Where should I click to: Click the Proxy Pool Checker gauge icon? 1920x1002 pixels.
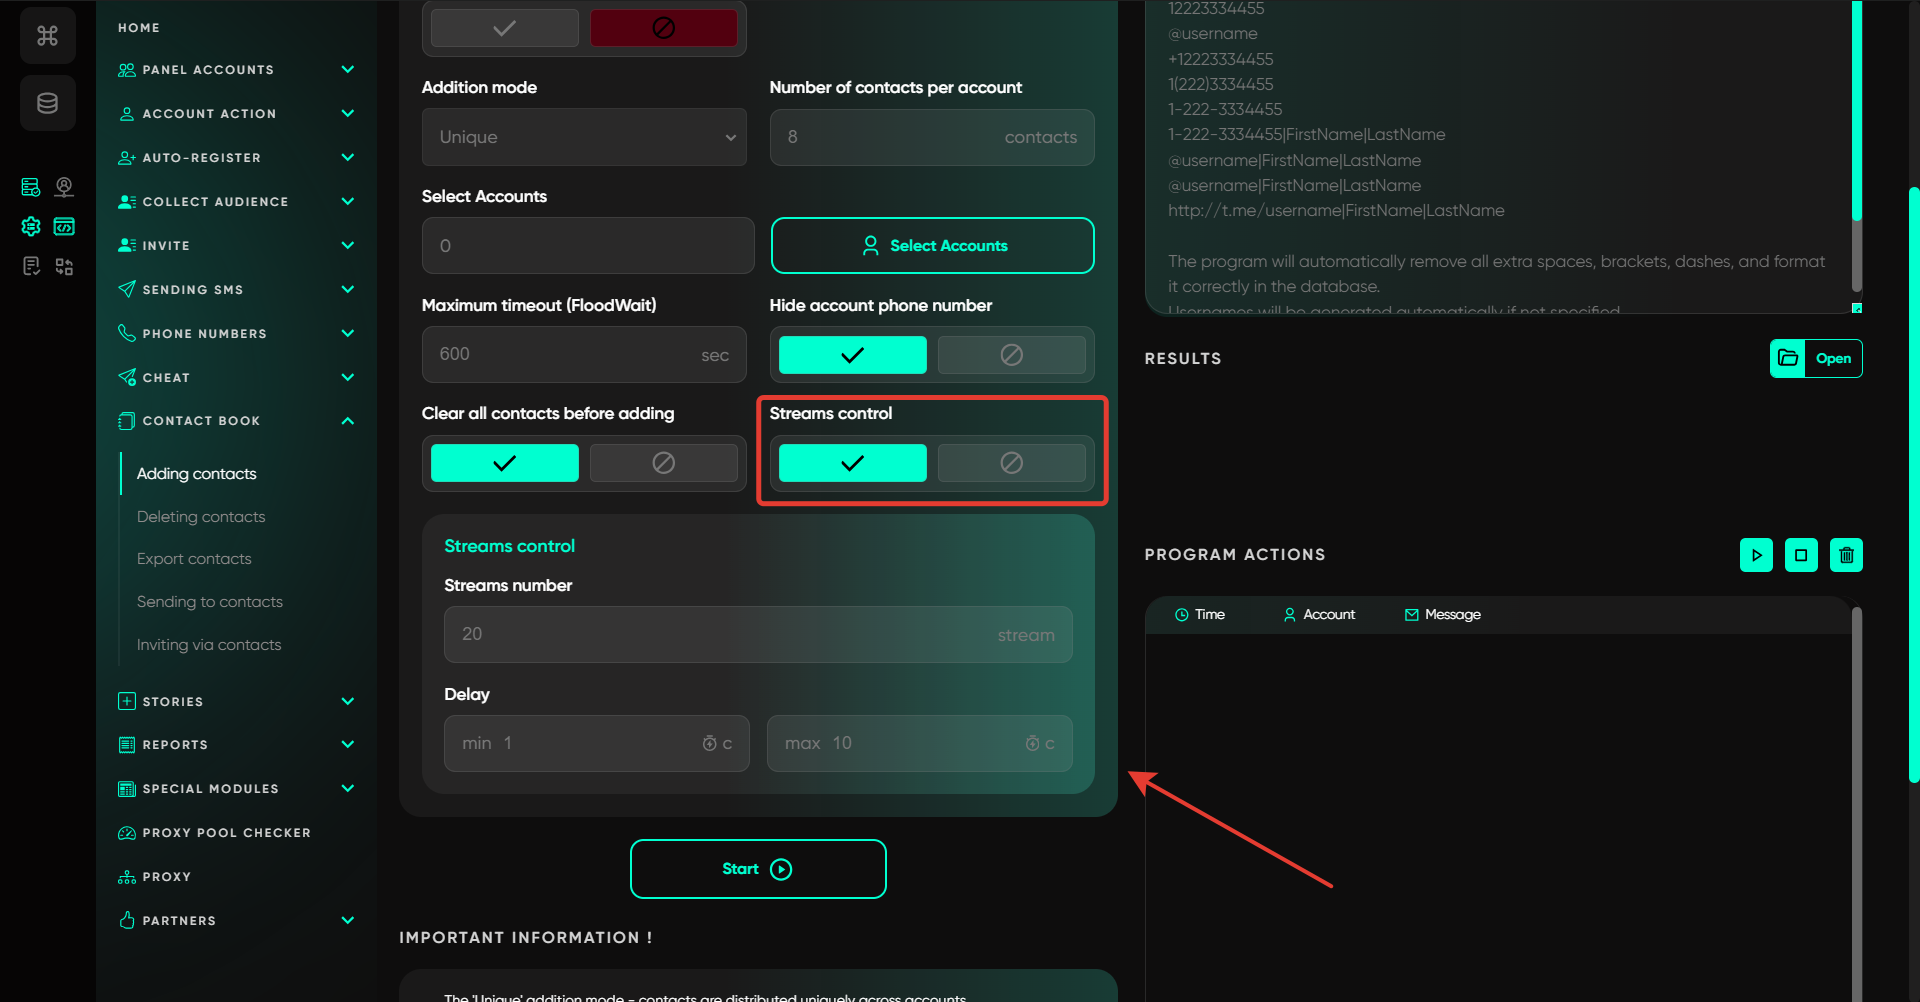(x=127, y=833)
